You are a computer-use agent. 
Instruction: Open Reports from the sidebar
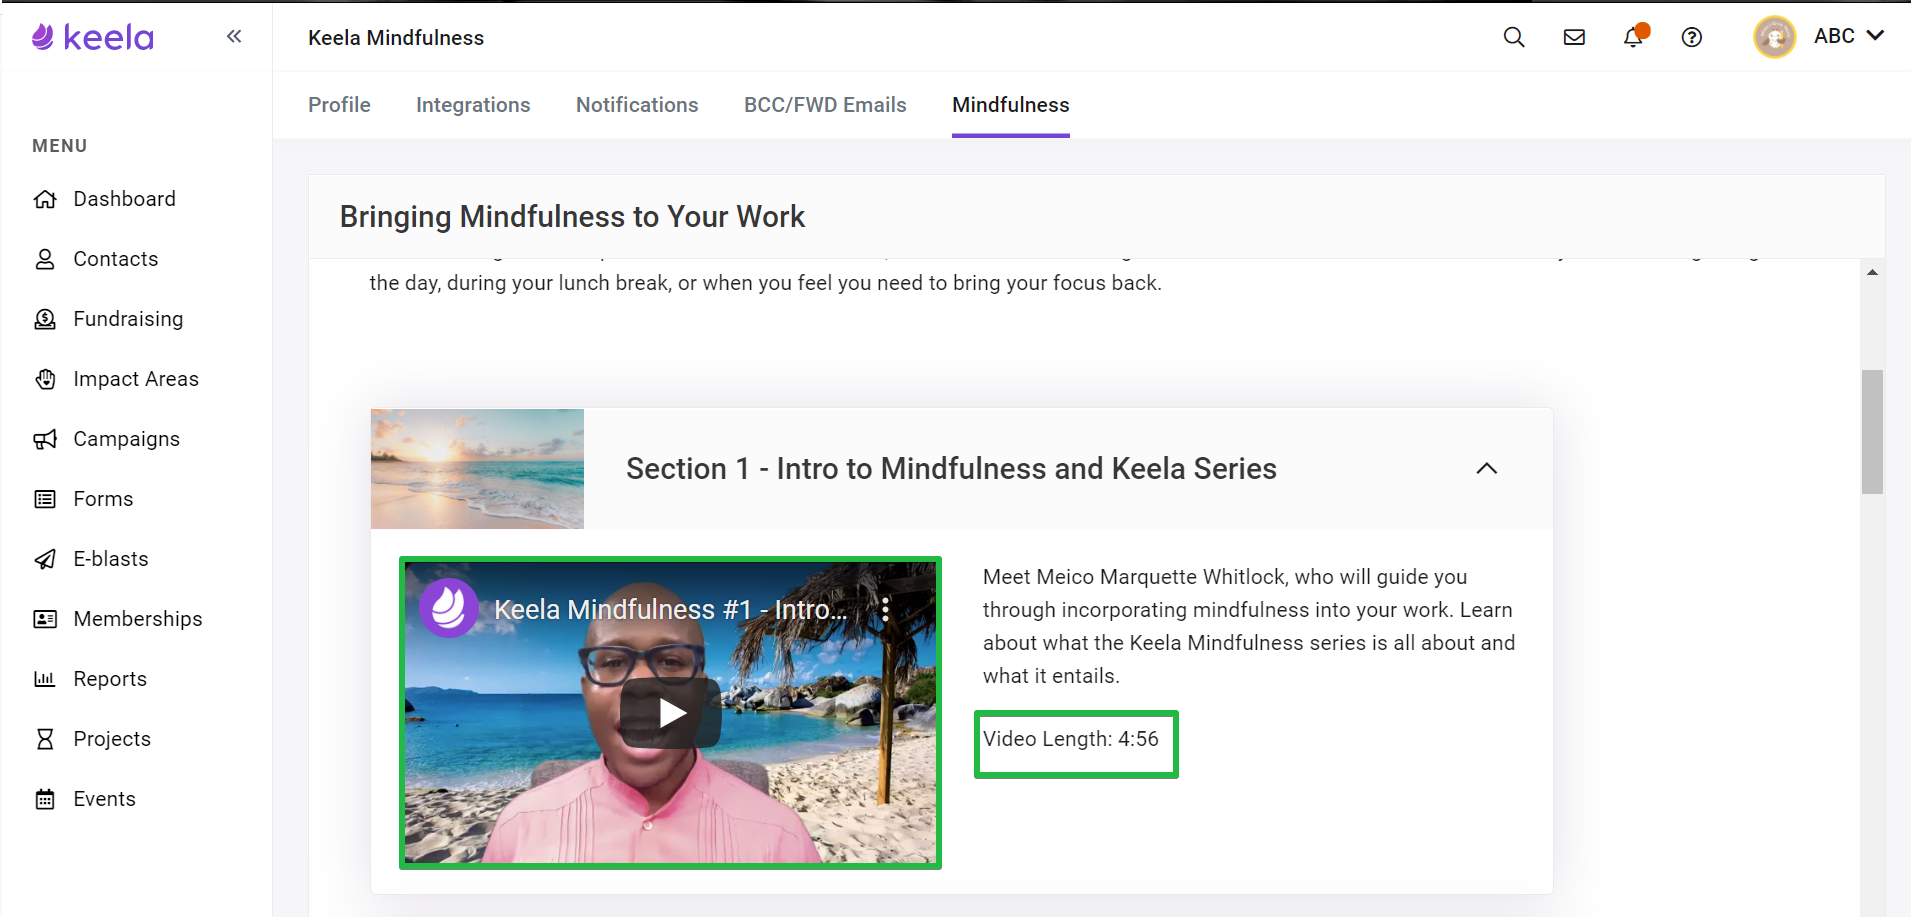pos(110,679)
